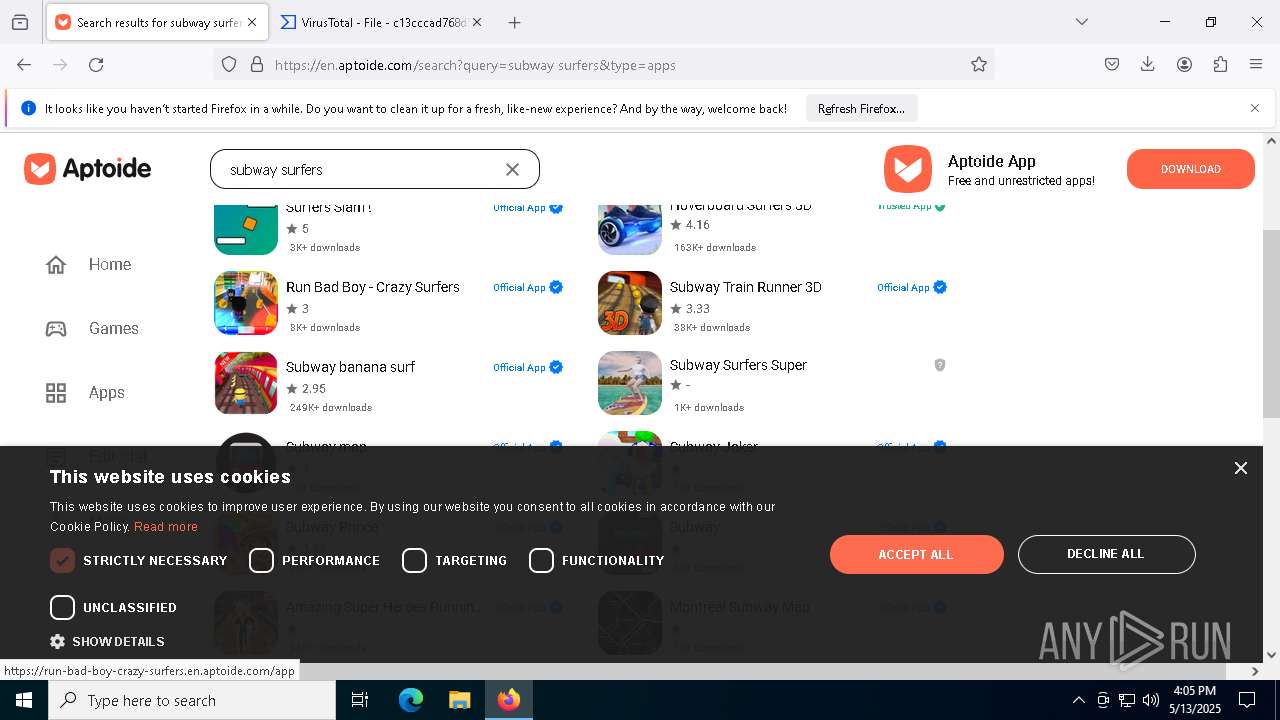Click the Aptoide logo in the header
Viewport: 1280px width, 720px height.
coord(88,169)
